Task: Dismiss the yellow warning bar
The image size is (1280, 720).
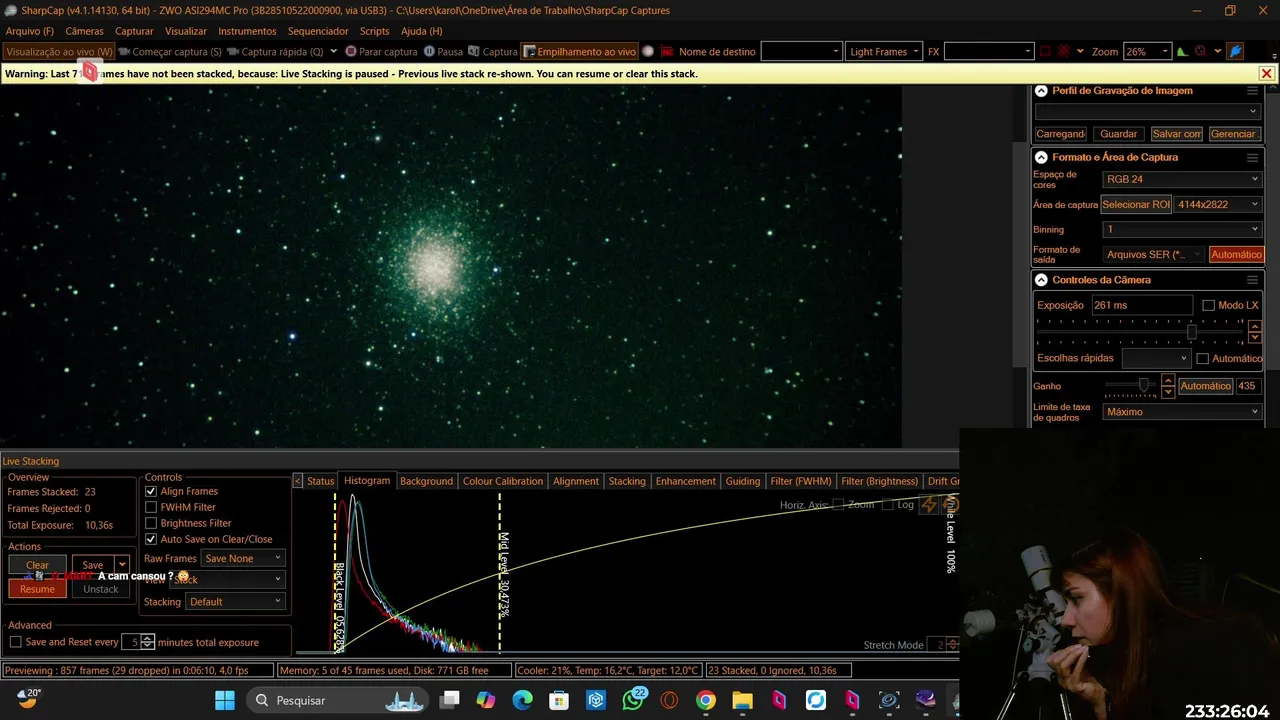Action: [x=1266, y=73]
